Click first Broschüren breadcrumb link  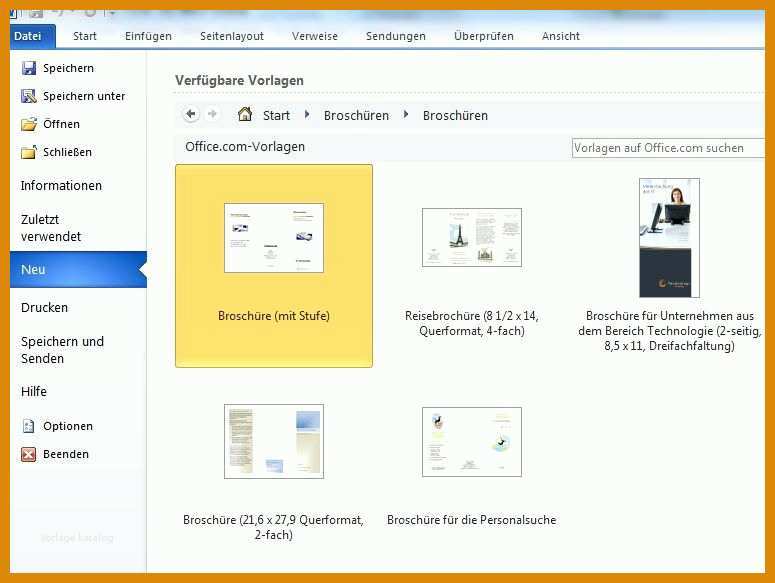tap(356, 115)
